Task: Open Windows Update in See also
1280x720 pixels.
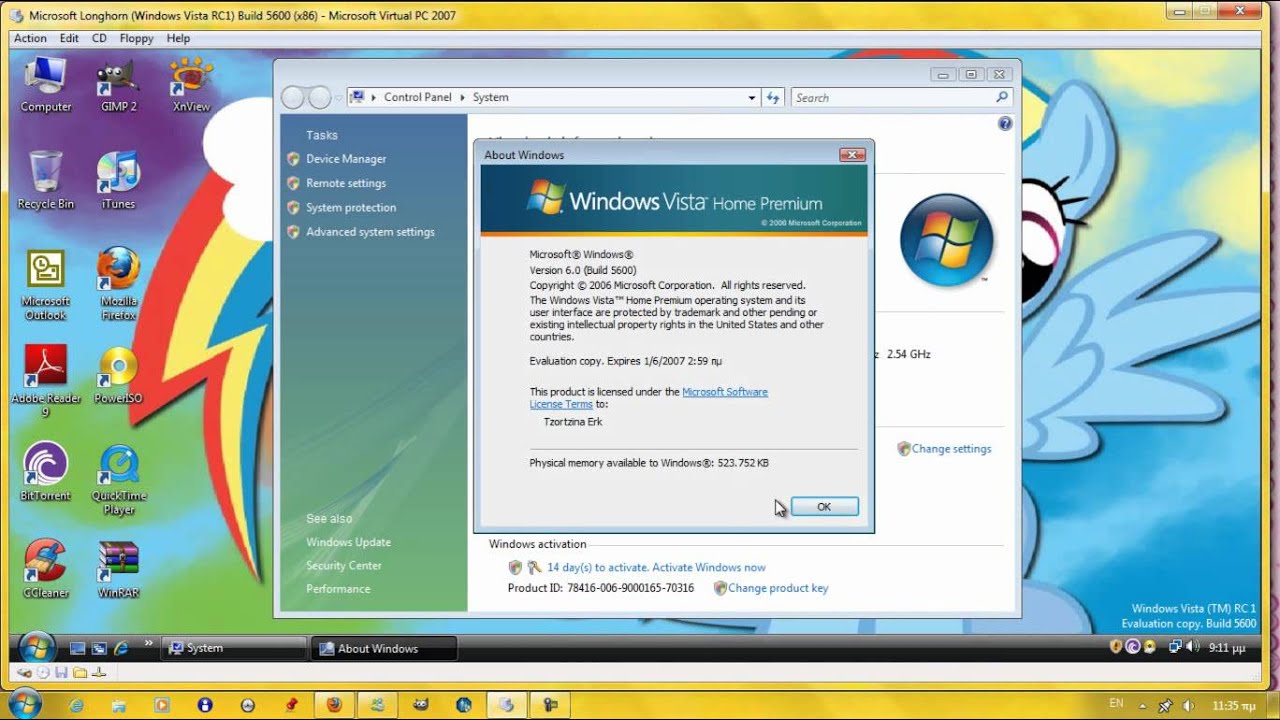Action: tap(348, 542)
